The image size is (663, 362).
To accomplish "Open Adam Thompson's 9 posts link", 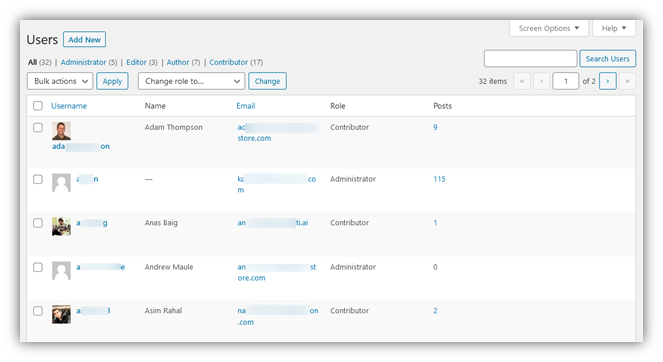I will coord(435,127).
